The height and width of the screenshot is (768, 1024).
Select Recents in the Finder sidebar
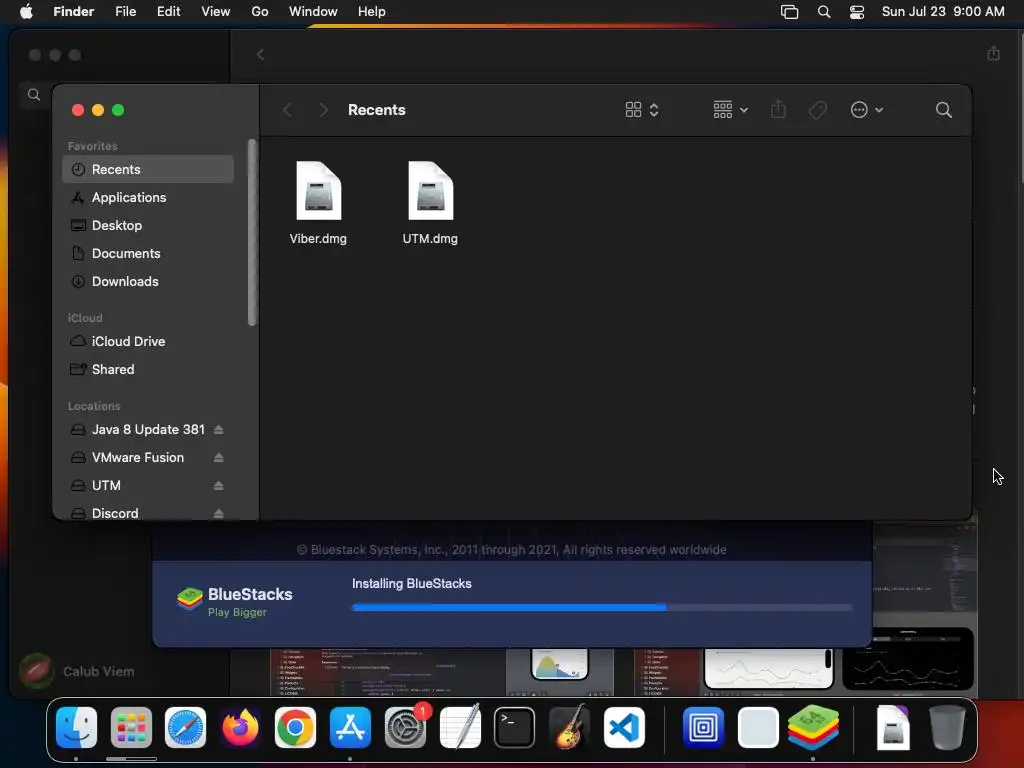coord(148,169)
